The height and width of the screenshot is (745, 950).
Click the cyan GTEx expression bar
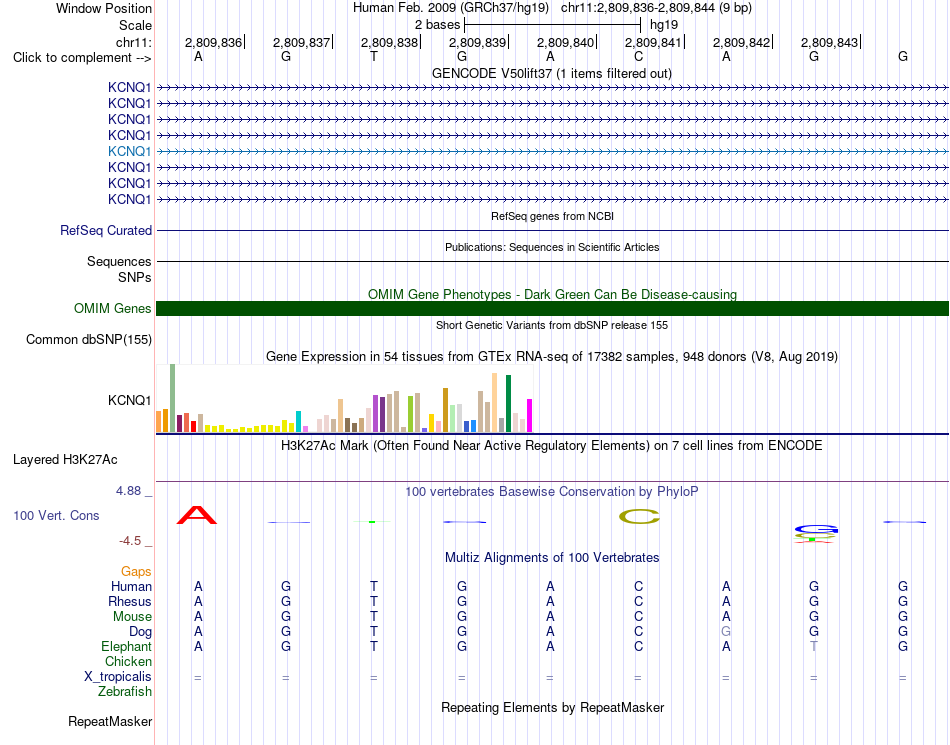(298, 422)
